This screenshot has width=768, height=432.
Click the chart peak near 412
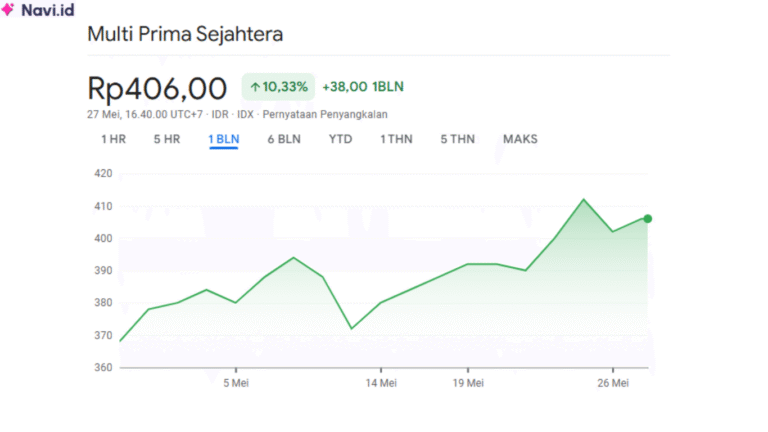583,199
